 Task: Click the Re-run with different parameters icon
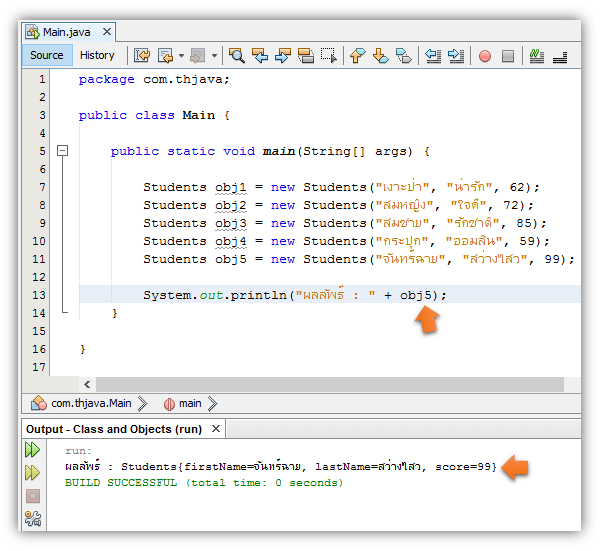[x=32, y=473]
